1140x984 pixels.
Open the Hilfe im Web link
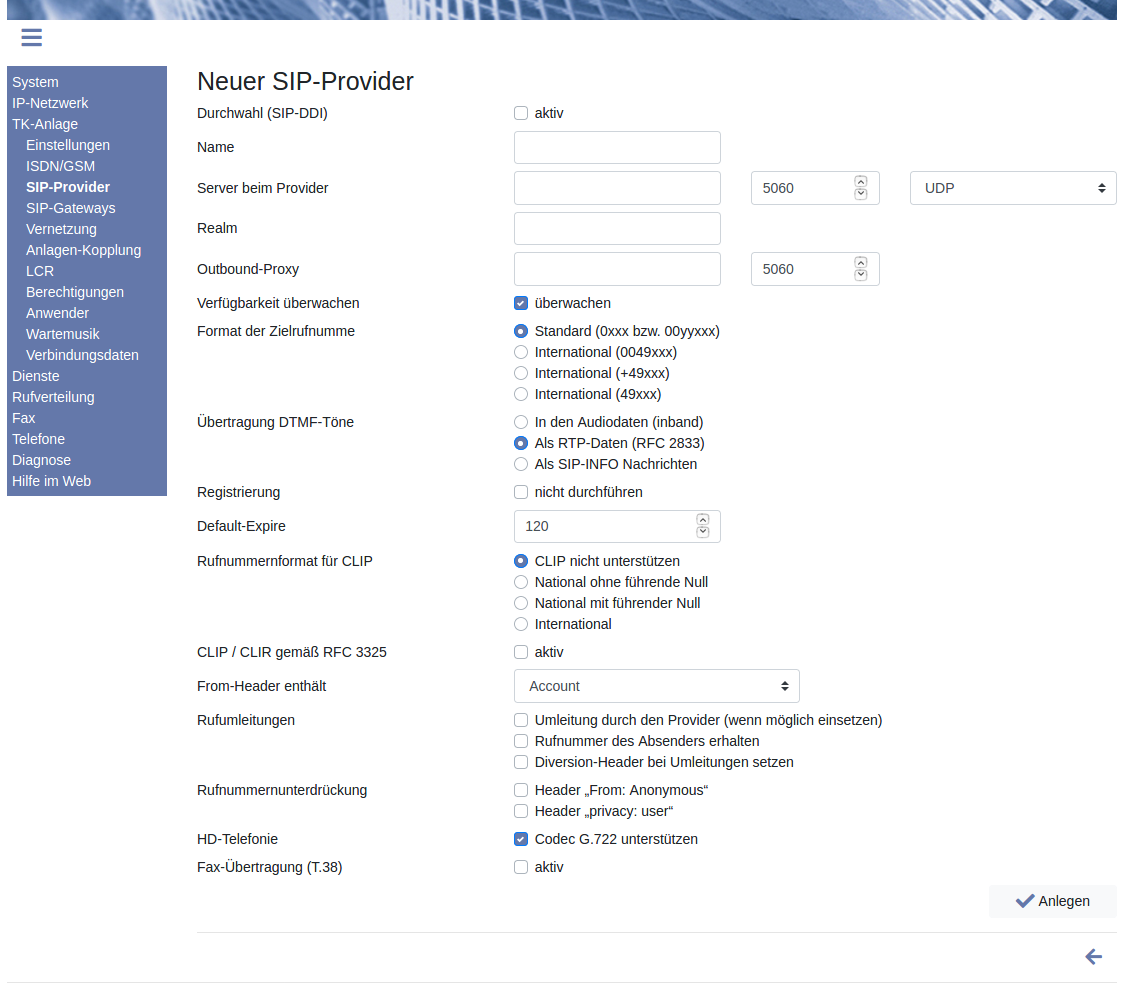(51, 481)
